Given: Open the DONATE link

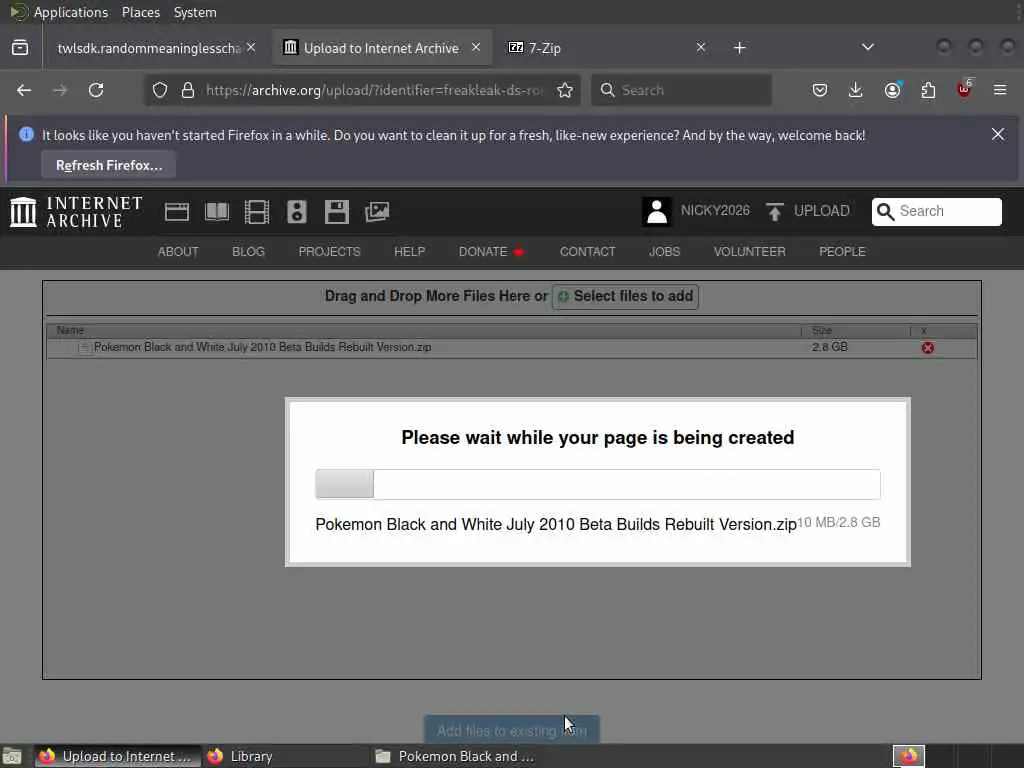Looking at the screenshot, I should click(x=490, y=252).
